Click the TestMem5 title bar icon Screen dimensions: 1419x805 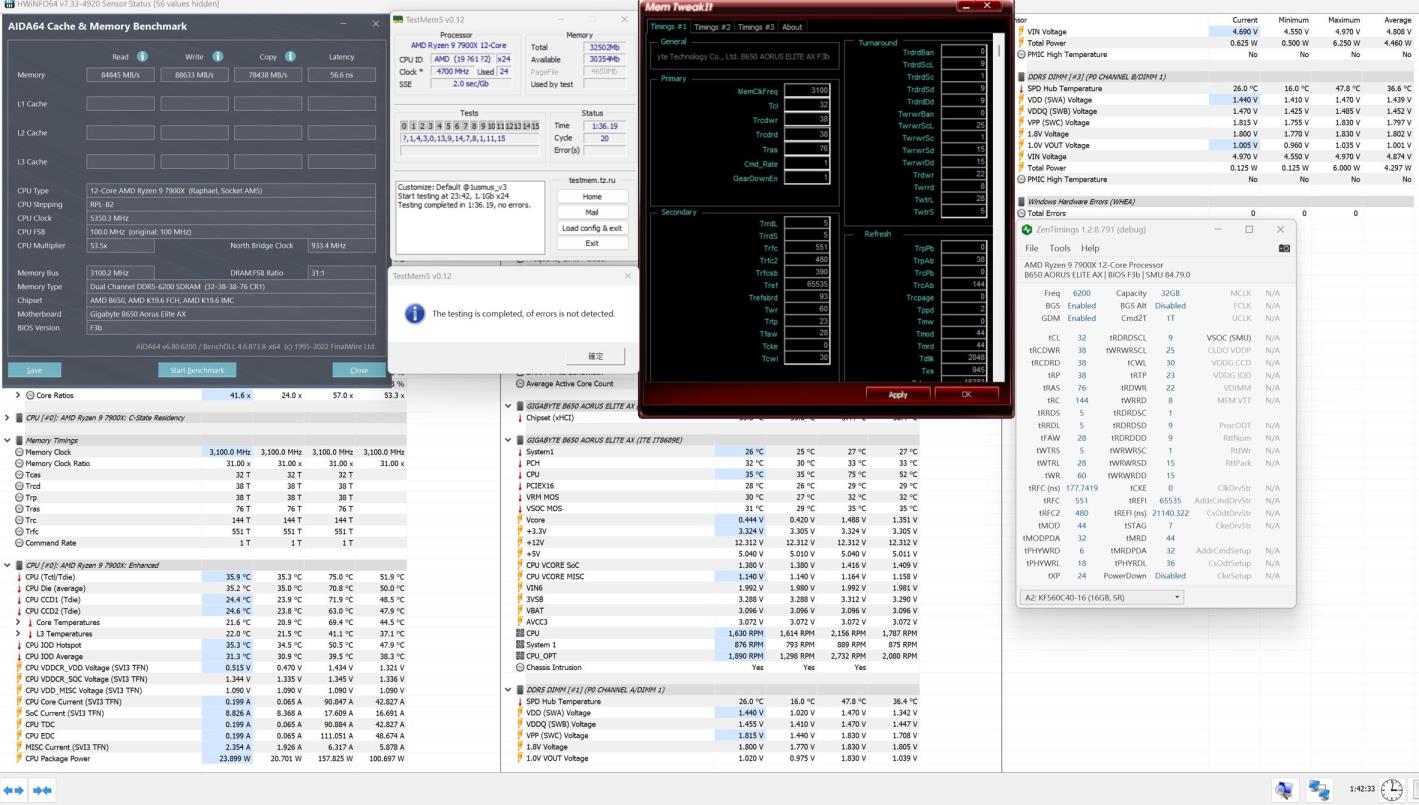pos(398,19)
